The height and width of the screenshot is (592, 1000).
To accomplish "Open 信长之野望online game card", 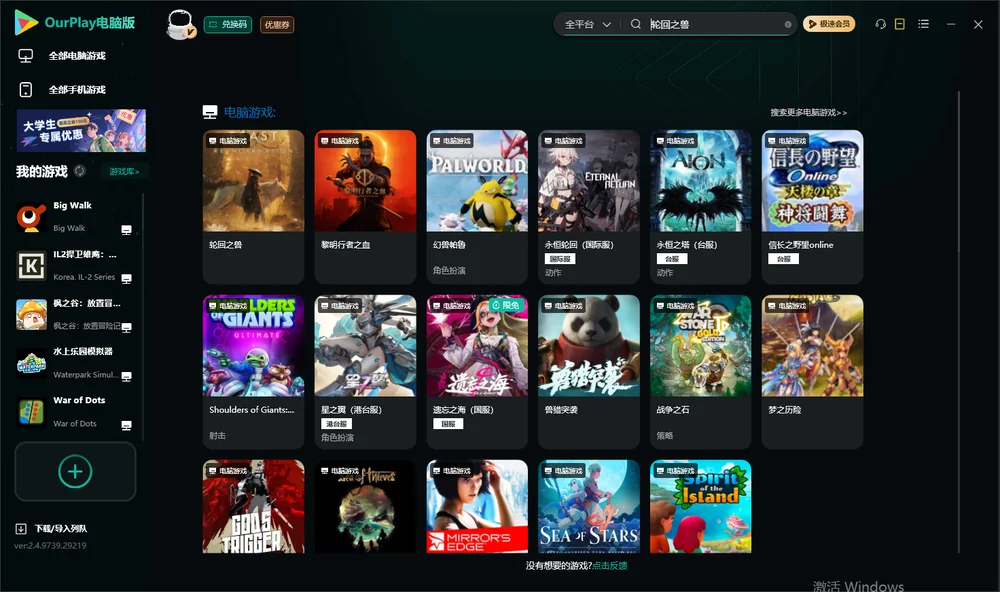I will tap(812, 206).
